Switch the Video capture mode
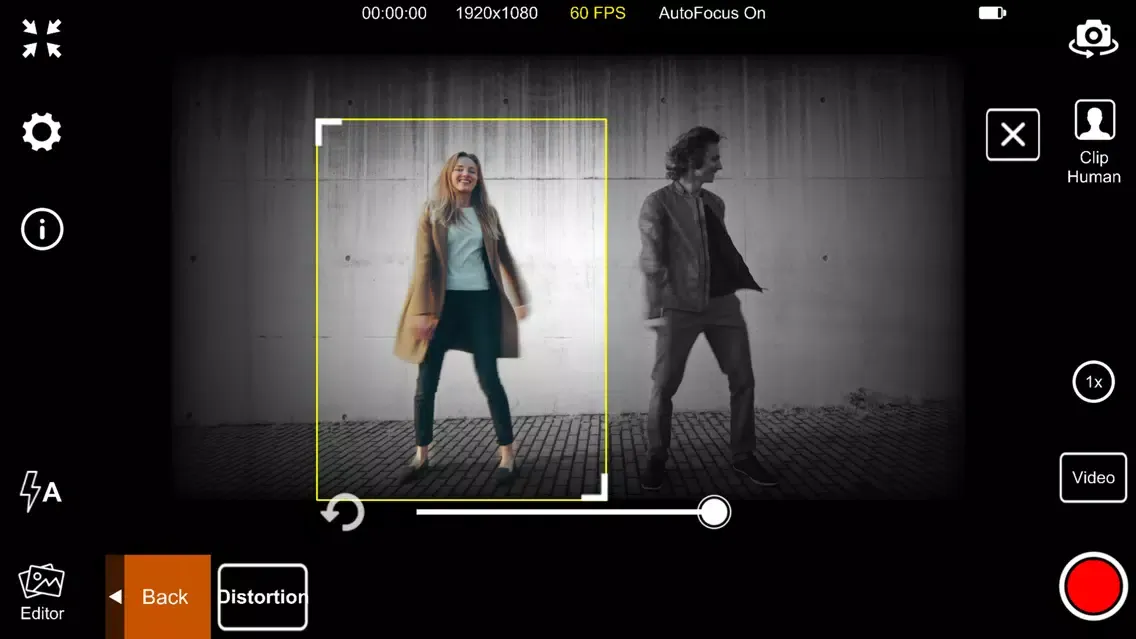 tap(1093, 478)
